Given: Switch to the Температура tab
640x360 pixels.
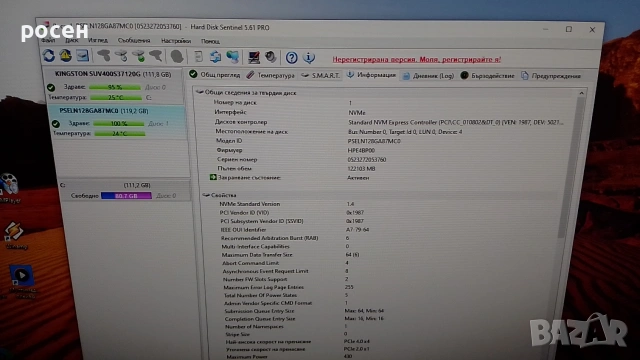Looking at the screenshot, I should (270, 75).
